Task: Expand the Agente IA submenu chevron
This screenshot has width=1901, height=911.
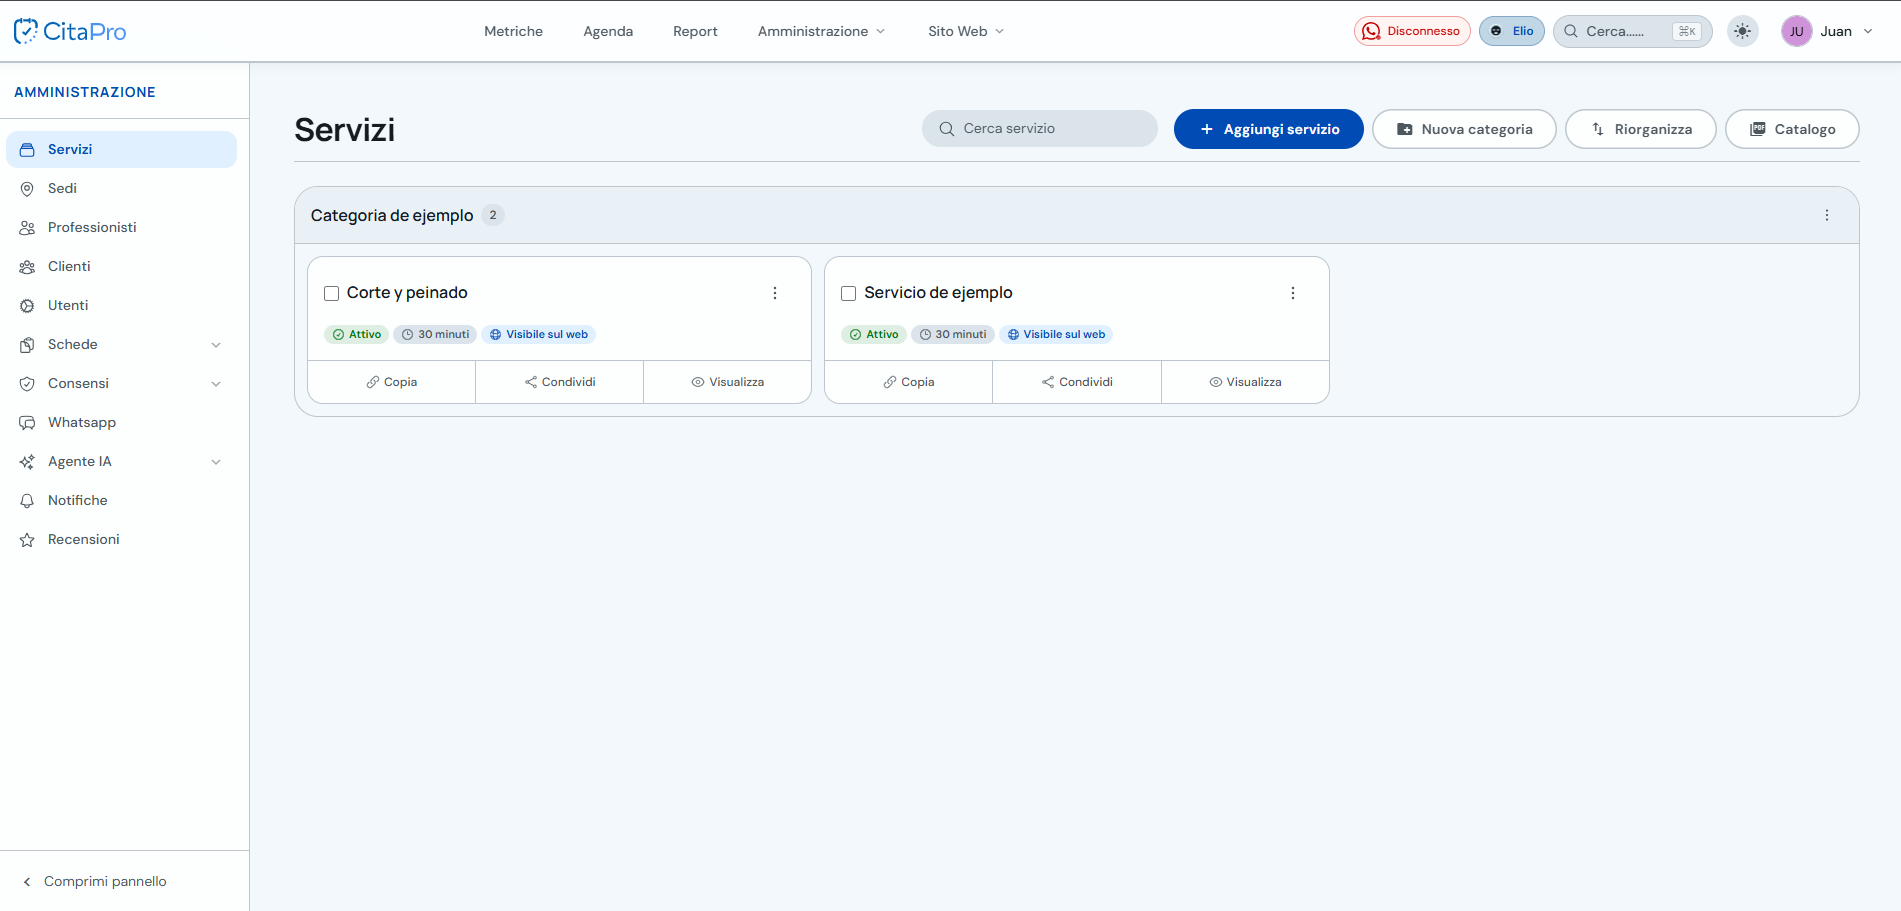Action: coord(216,462)
